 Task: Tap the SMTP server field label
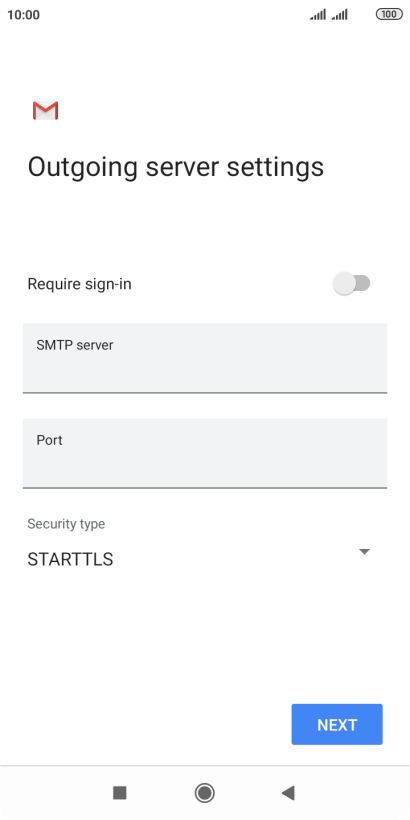click(75, 345)
